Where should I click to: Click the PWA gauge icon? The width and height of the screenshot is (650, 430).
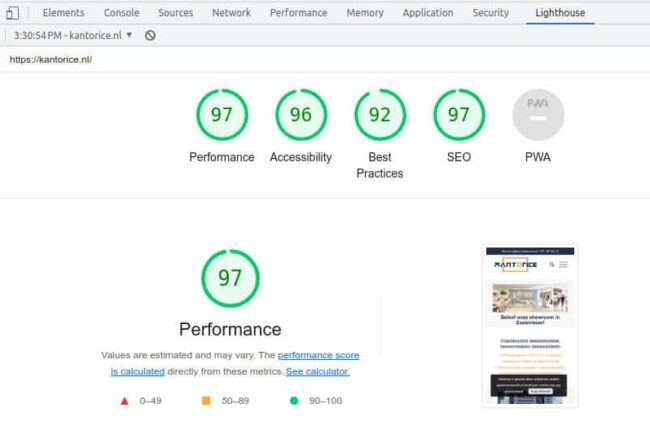tap(538, 115)
